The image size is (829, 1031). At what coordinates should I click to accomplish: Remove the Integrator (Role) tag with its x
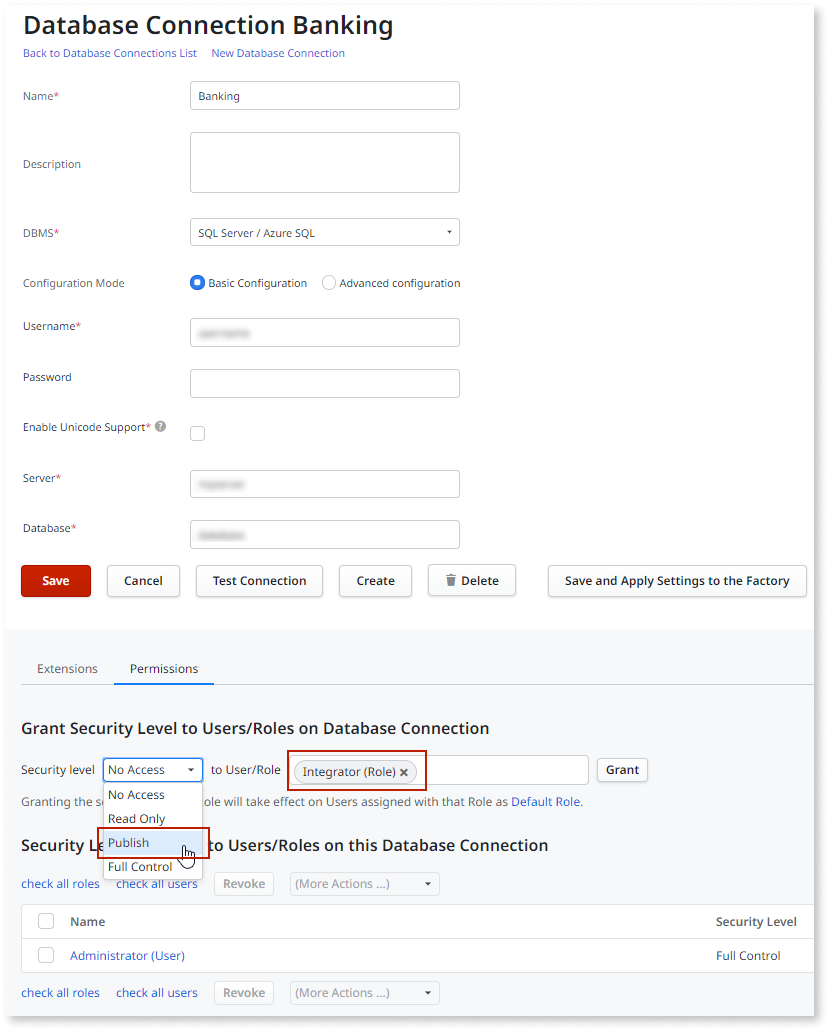404,773
